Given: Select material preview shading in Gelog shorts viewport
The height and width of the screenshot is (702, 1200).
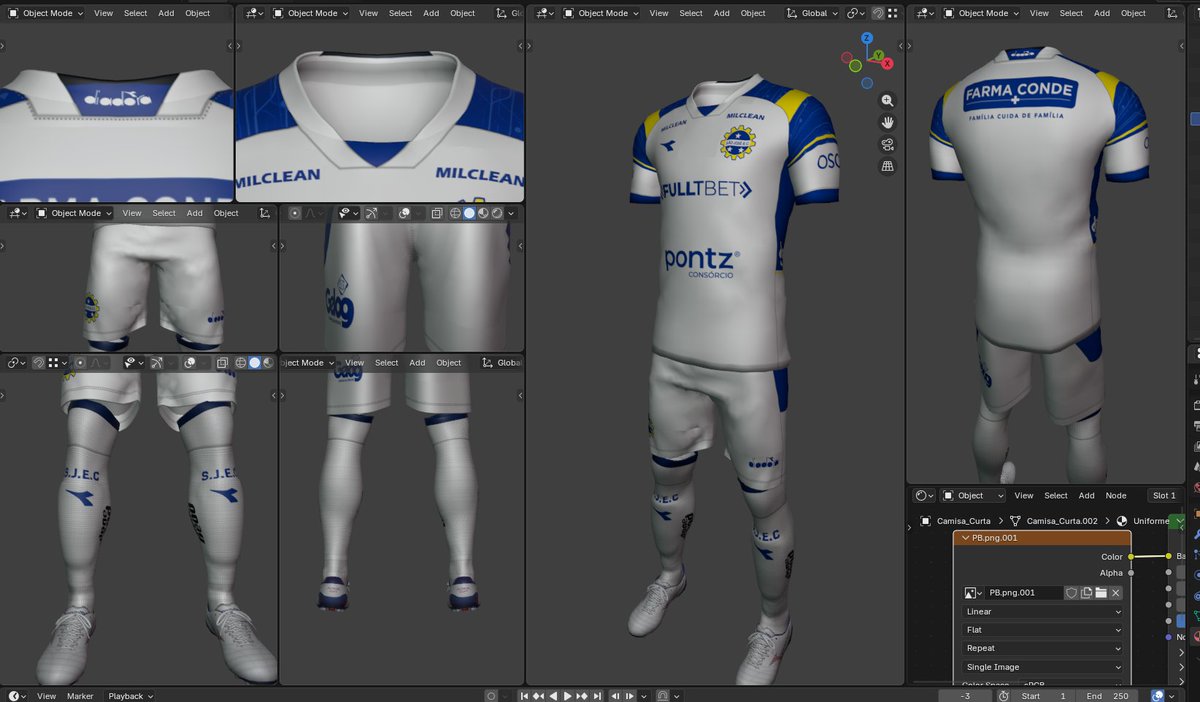Looking at the screenshot, I should (x=483, y=213).
